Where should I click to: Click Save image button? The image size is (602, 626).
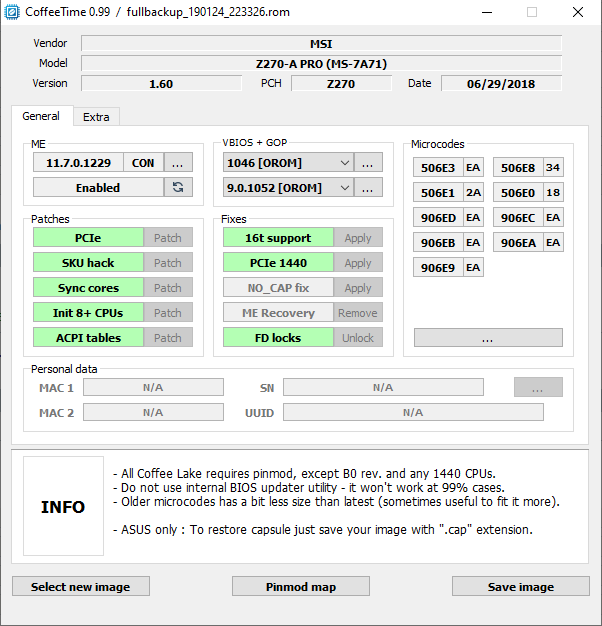[x=521, y=586]
